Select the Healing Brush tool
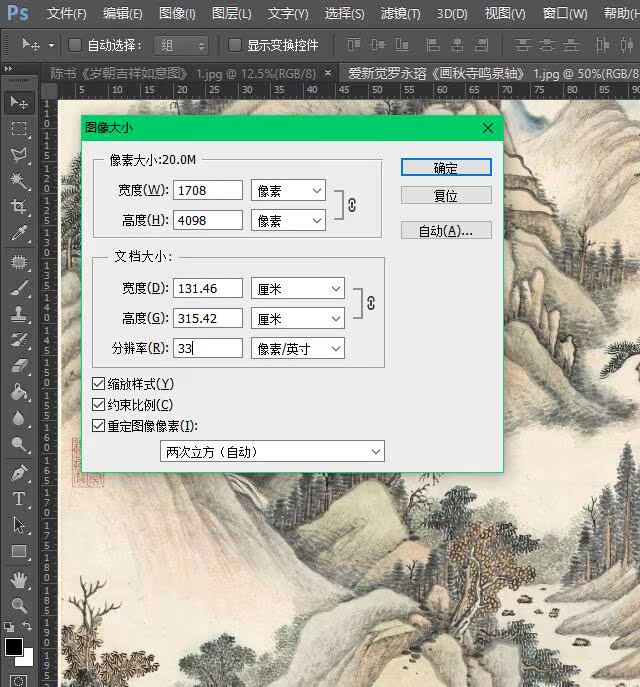Viewport: 640px width, 687px height. 19,262
